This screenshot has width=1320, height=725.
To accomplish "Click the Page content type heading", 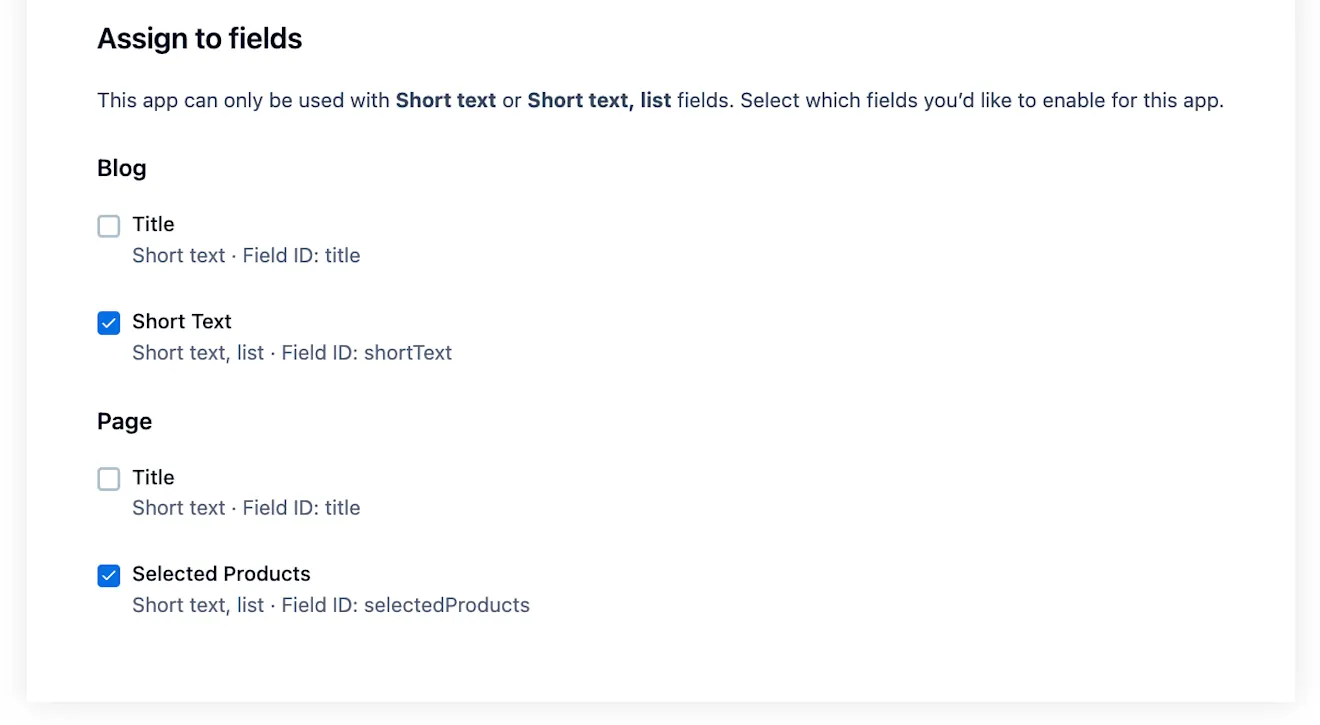I will click(x=125, y=421).
